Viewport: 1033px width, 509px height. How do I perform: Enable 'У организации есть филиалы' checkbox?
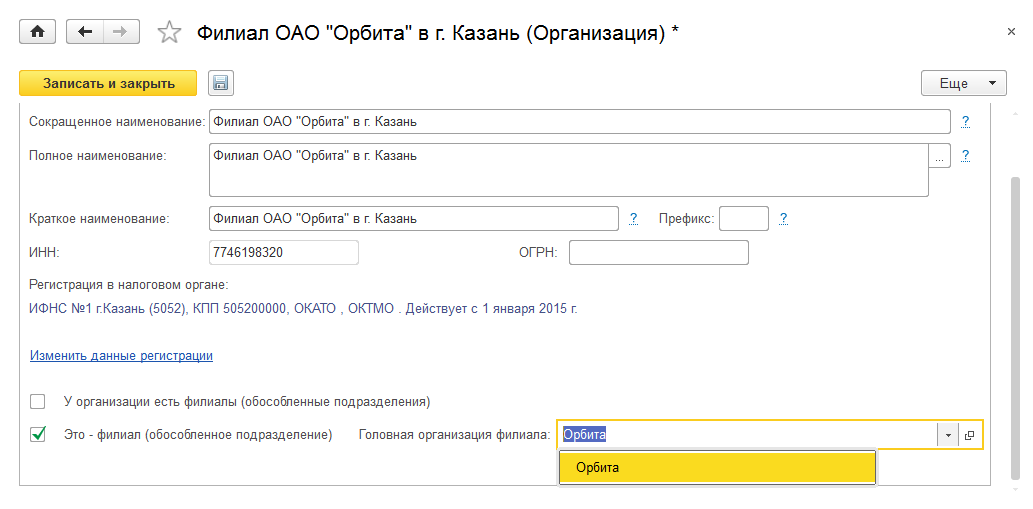[x=38, y=402]
